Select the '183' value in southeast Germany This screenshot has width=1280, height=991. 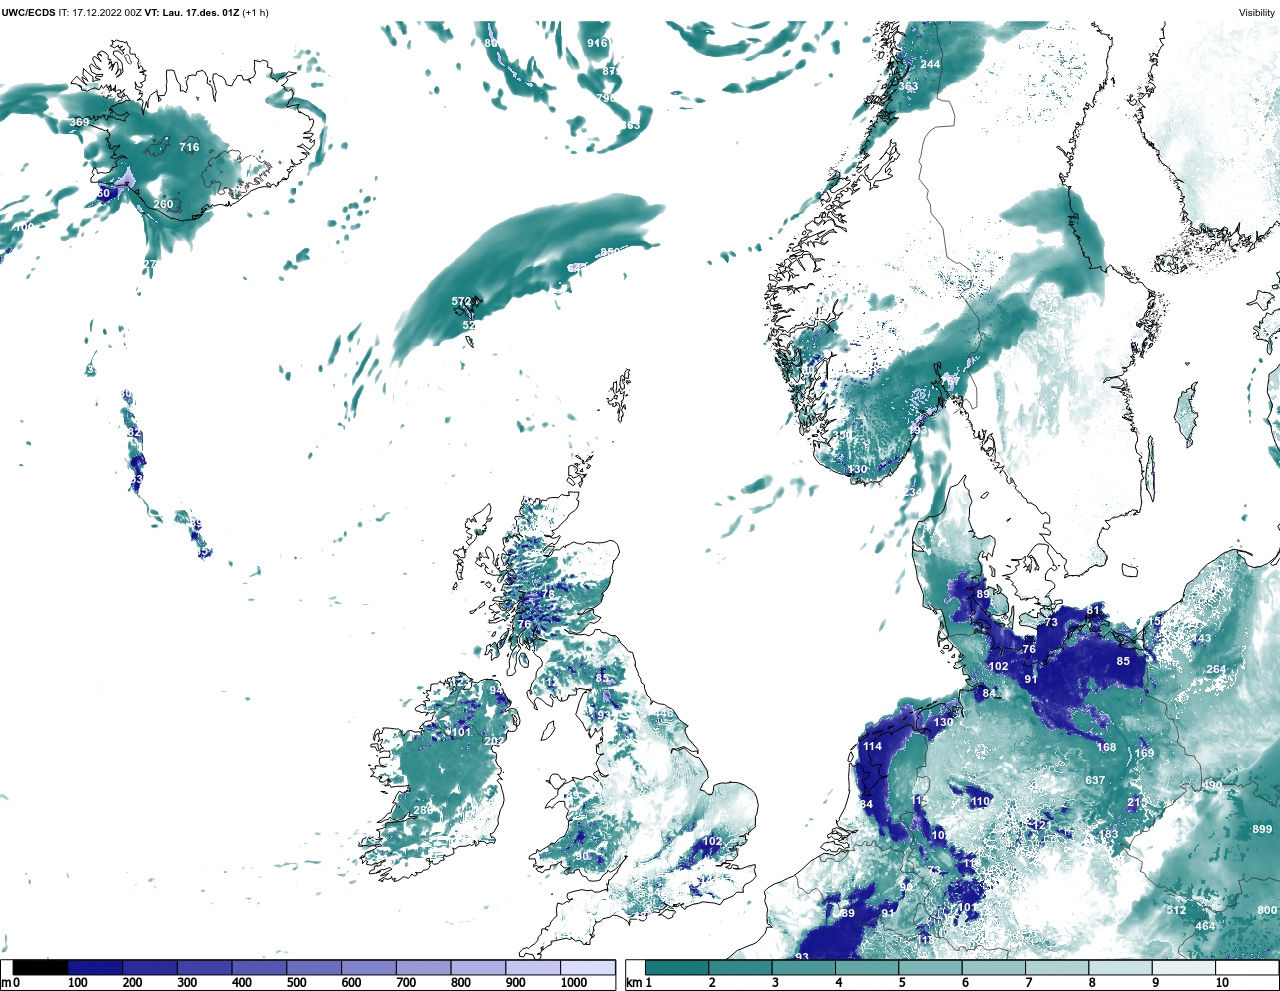(1109, 834)
